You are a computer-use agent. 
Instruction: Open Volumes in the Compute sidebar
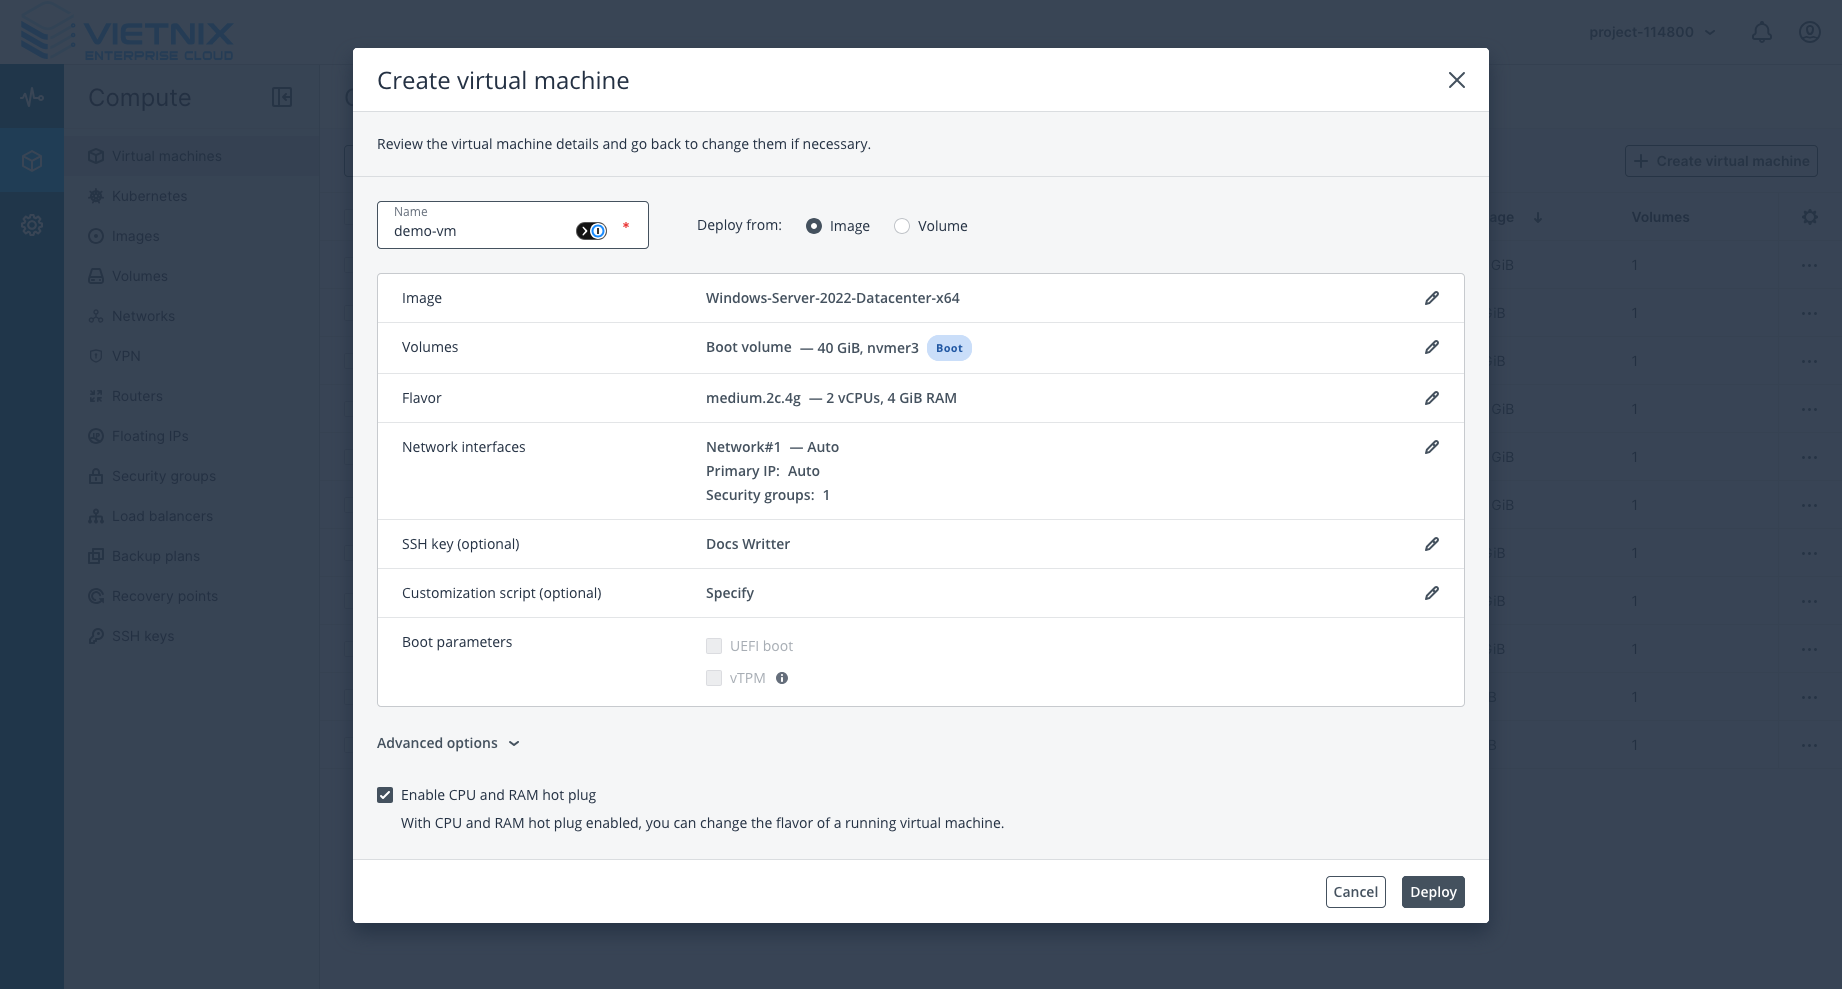192,276
